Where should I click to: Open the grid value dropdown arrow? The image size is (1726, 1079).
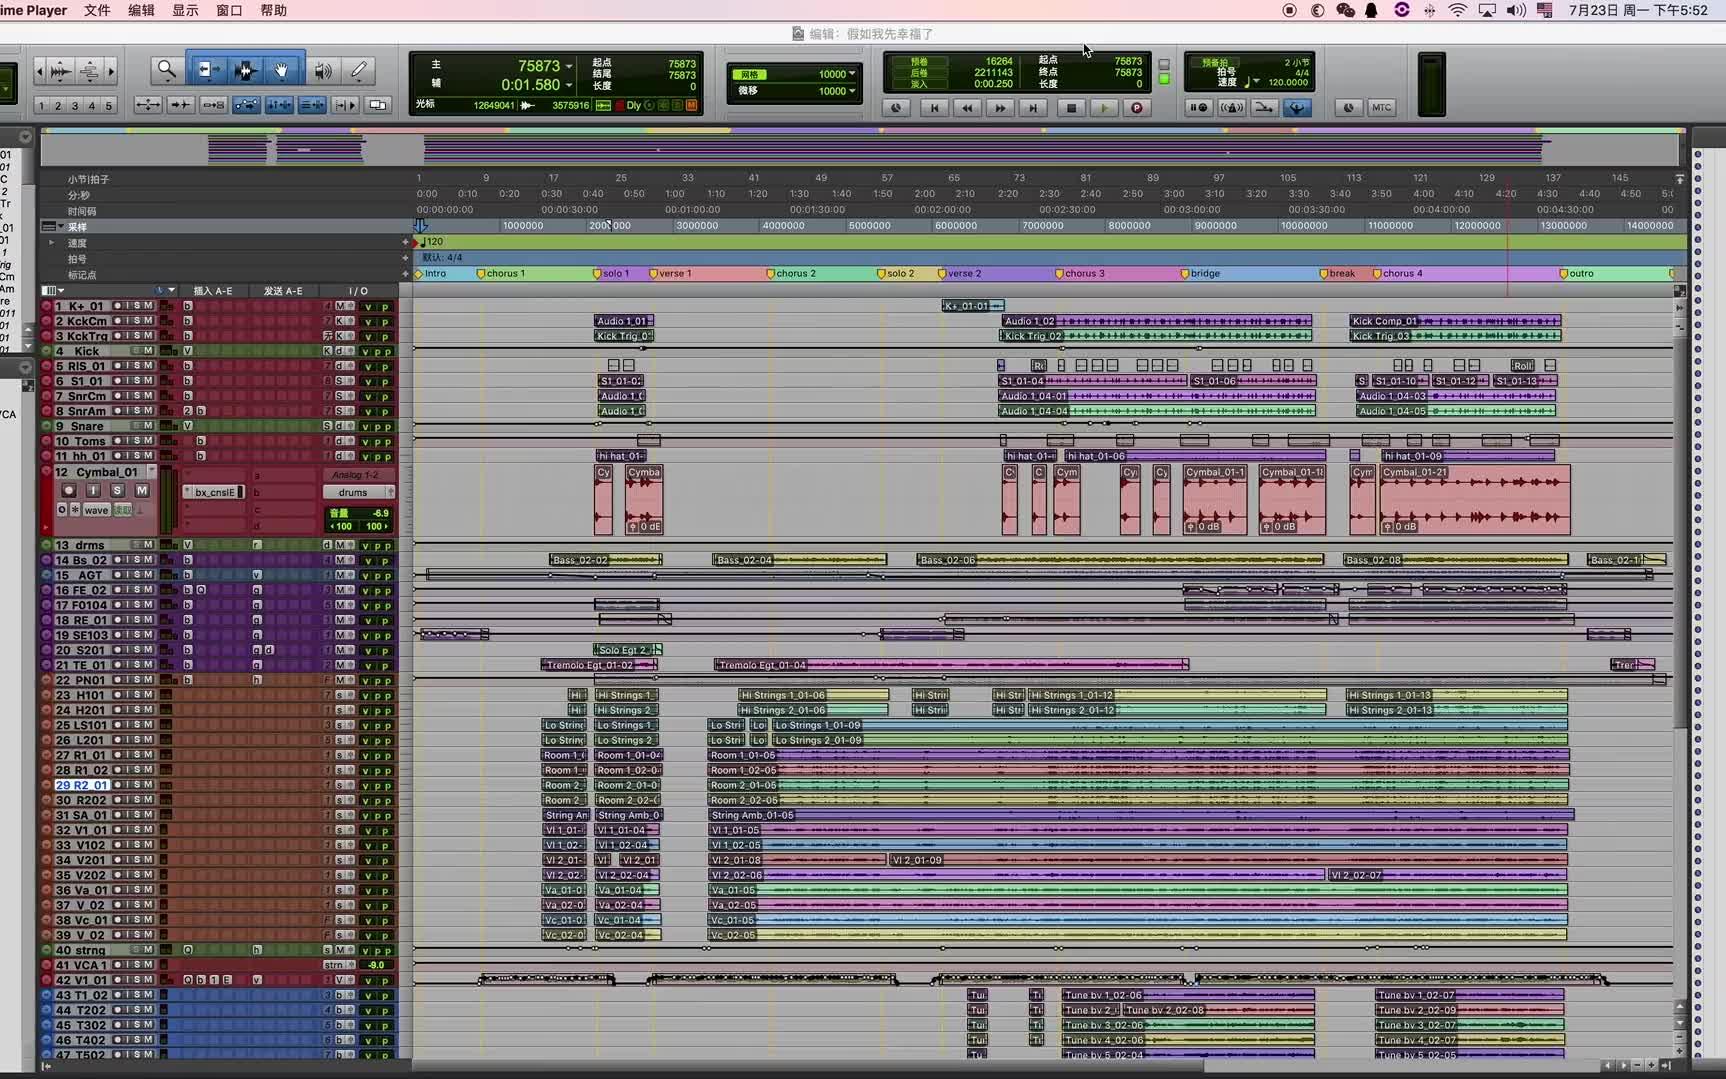(x=852, y=74)
